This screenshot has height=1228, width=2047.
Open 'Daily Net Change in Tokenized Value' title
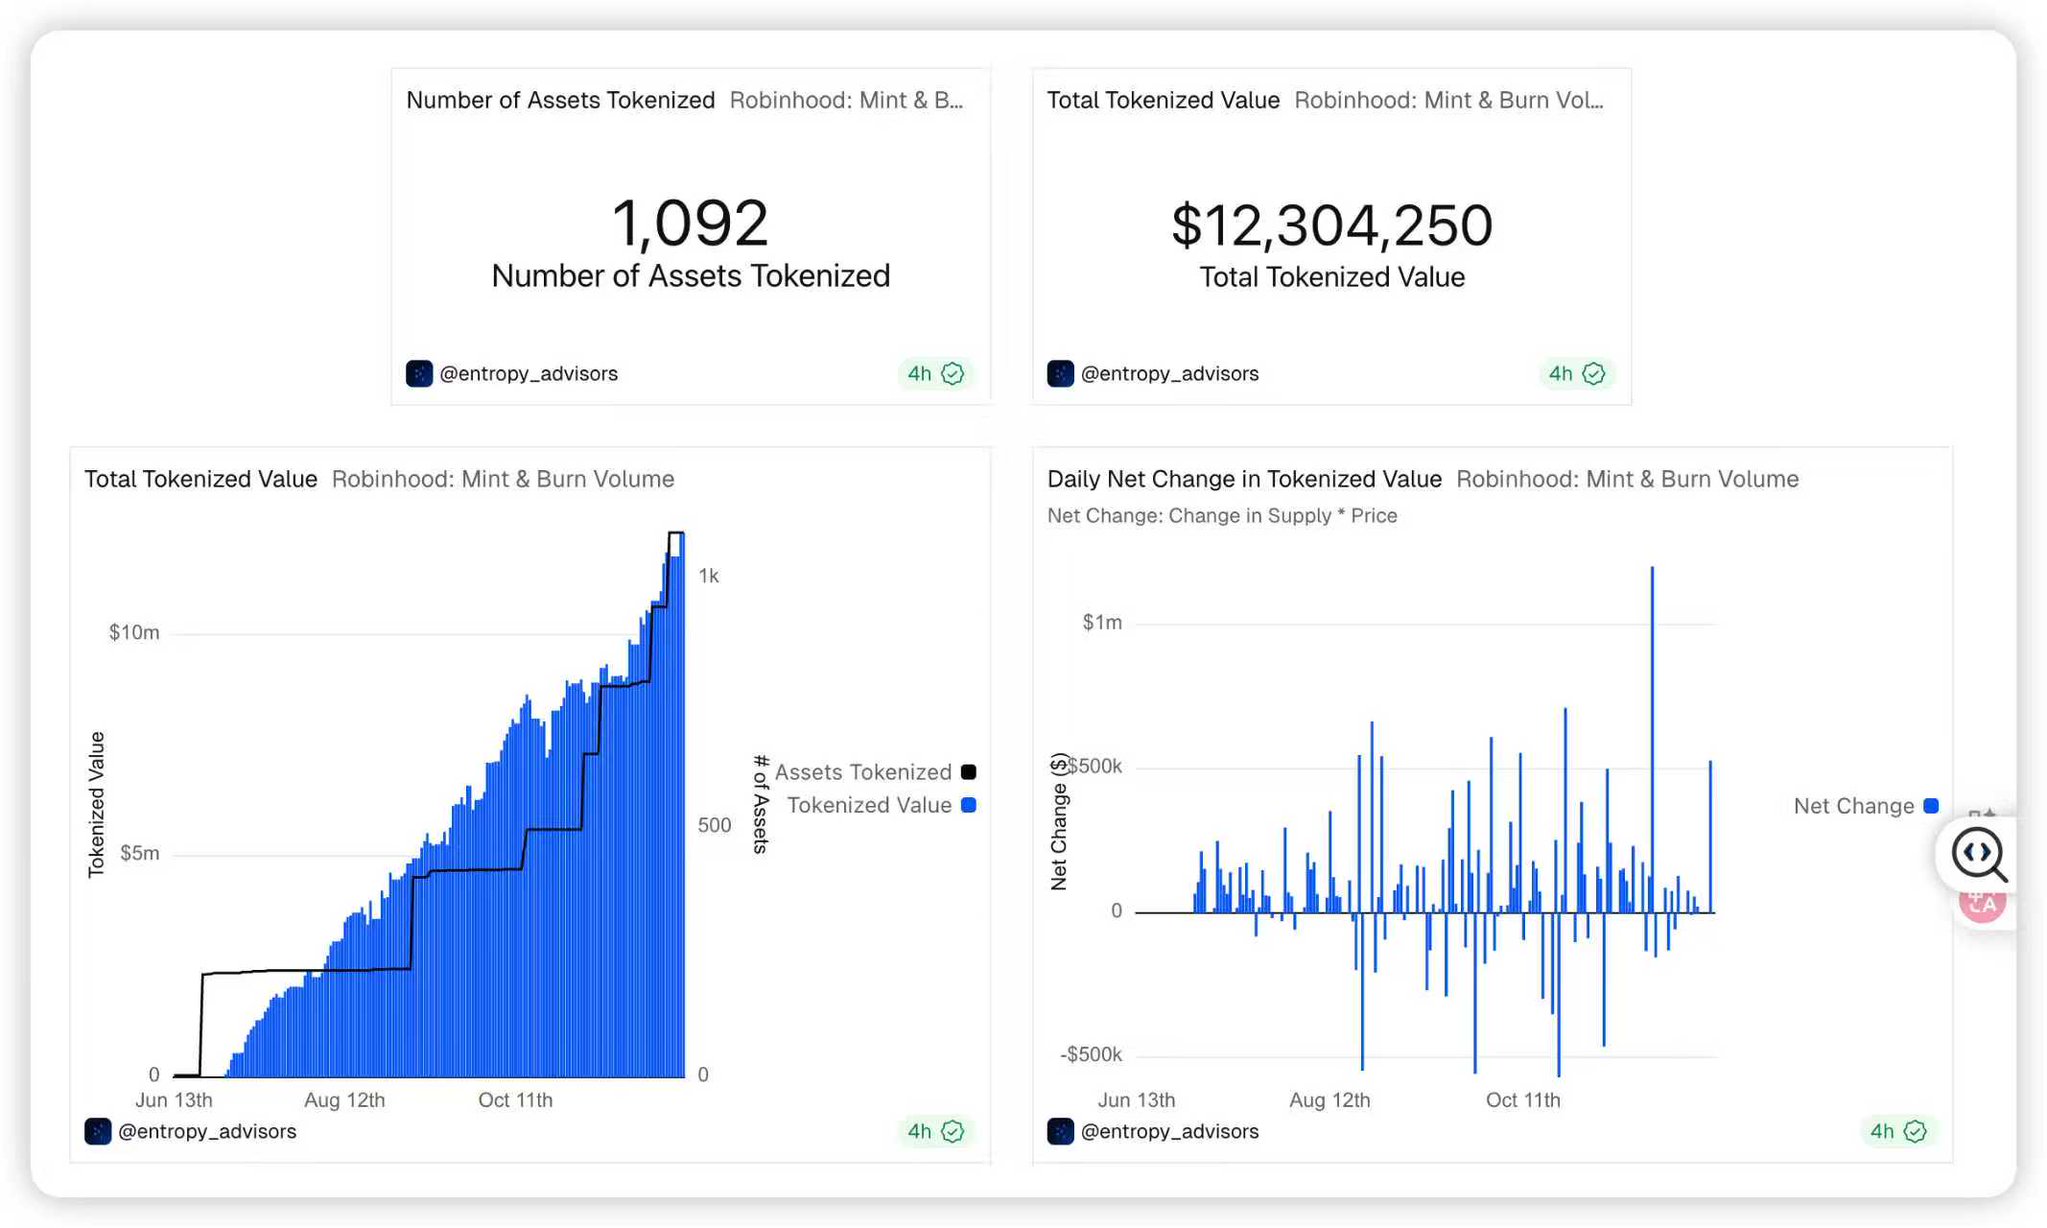point(1244,479)
